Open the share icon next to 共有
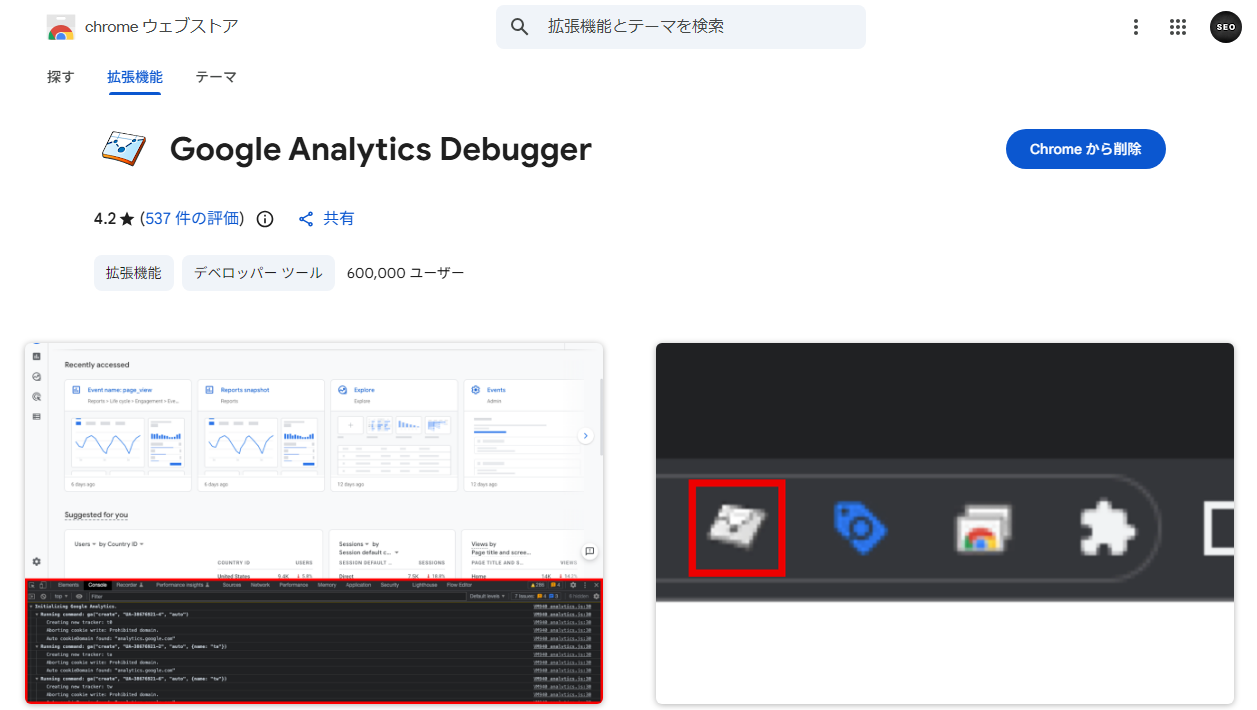This screenshot has width=1257, height=710. (x=306, y=218)
